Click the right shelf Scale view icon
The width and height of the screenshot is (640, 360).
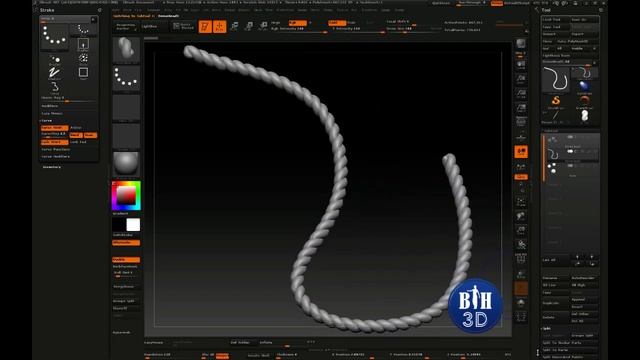521,231
